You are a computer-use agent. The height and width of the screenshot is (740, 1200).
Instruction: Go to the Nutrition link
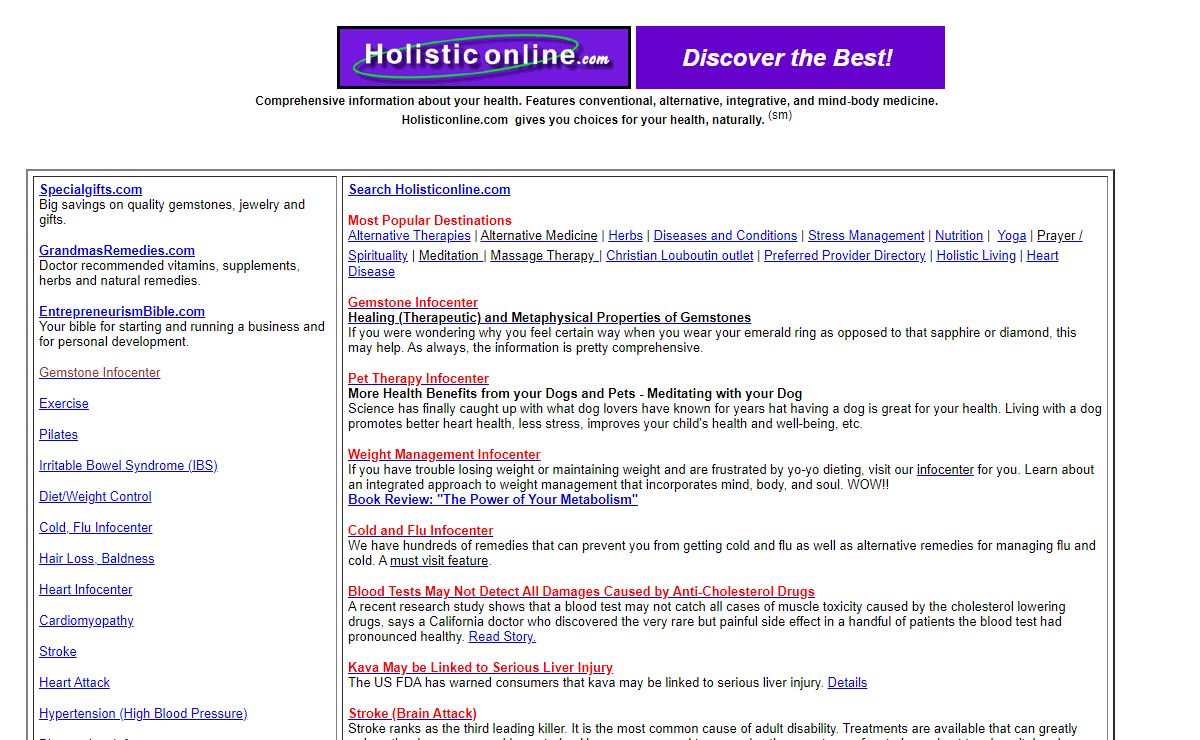pyautogui.click(x=959, y=235)
